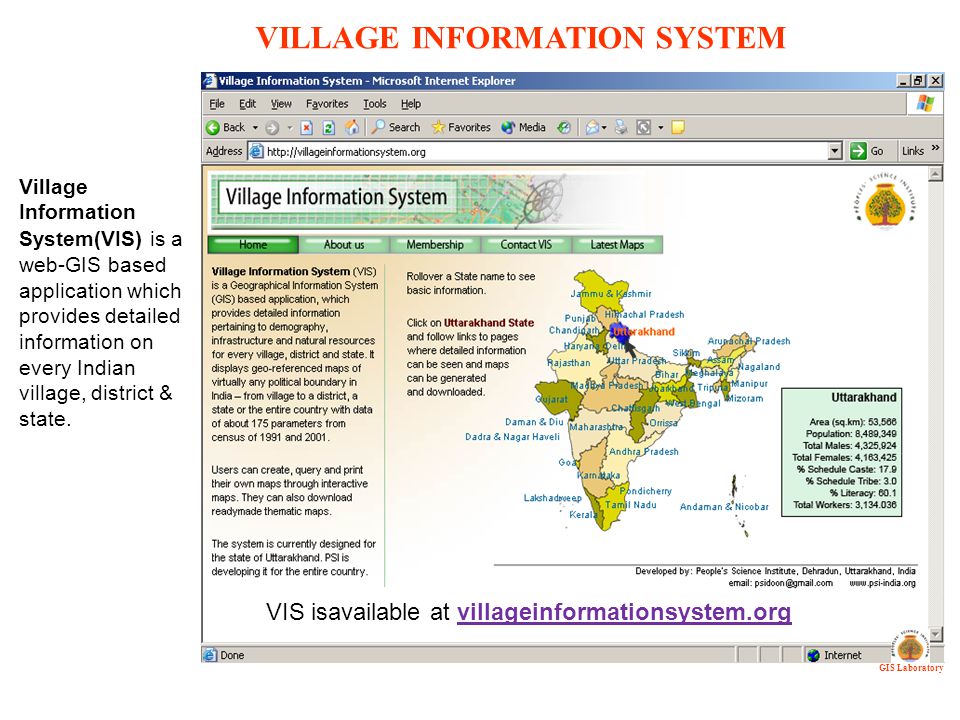This screenshot has height=720, width=960.
Task: Click the scrollbar up arrow
Action: tap(935, 174)
